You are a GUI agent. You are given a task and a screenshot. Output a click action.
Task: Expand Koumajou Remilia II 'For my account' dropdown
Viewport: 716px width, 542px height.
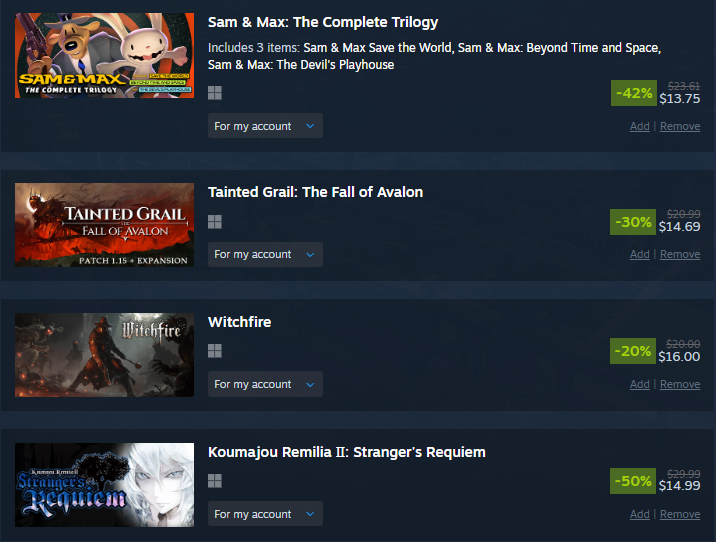pyautogui.click(x=265, y=514)
